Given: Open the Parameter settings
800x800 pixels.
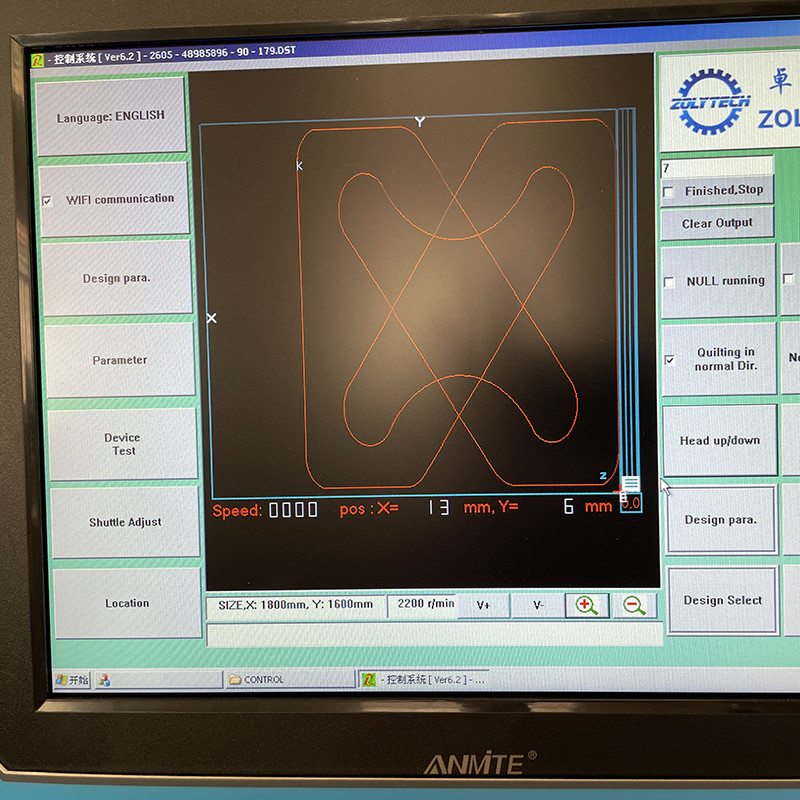Looking at the screenshot, I should tap(119, 360).
